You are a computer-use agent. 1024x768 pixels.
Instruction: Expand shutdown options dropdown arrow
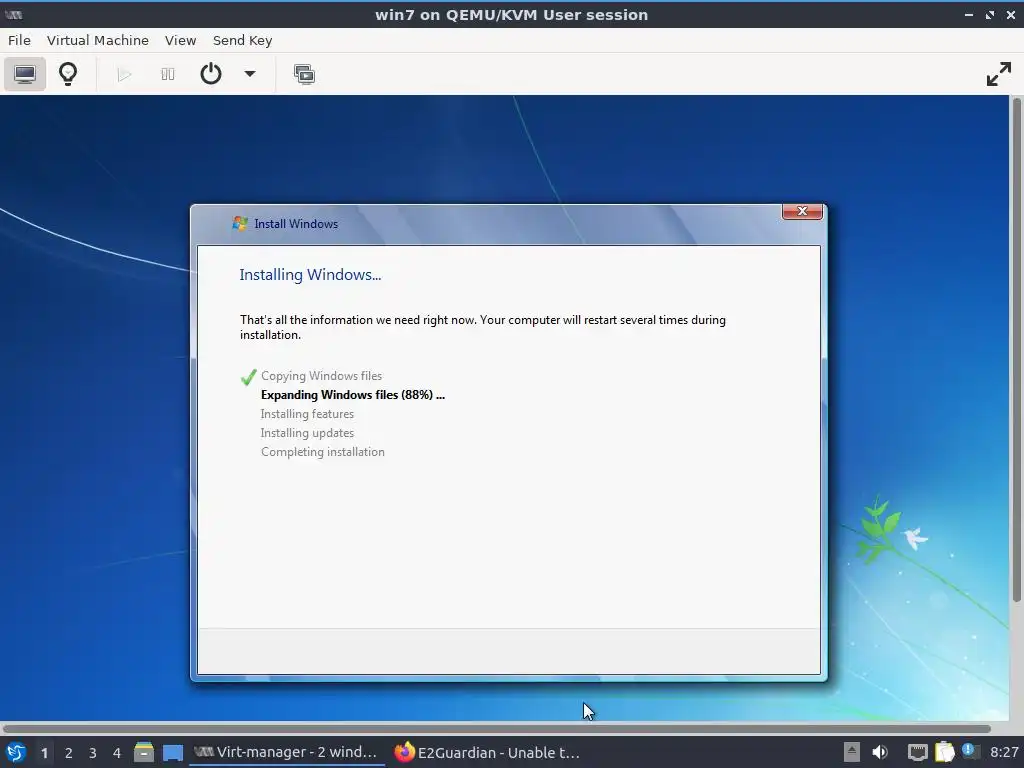(250, 74)
